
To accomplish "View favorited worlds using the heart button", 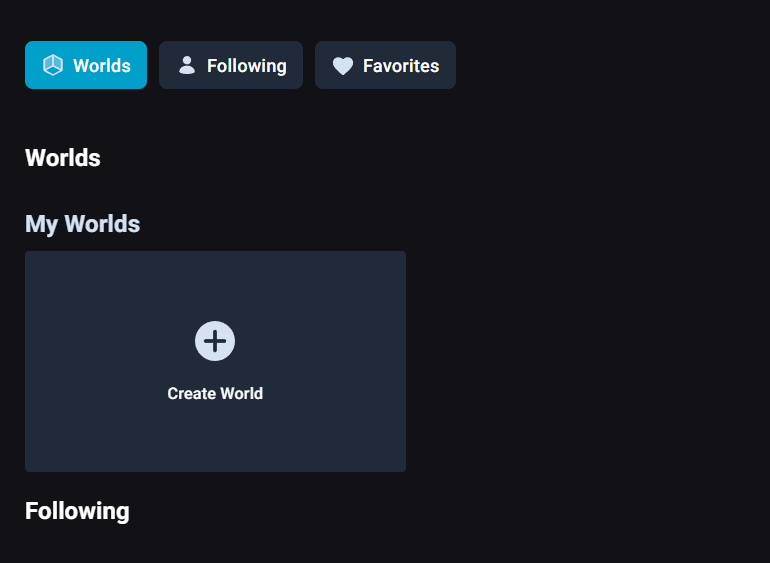I will [x=385, y=65].
